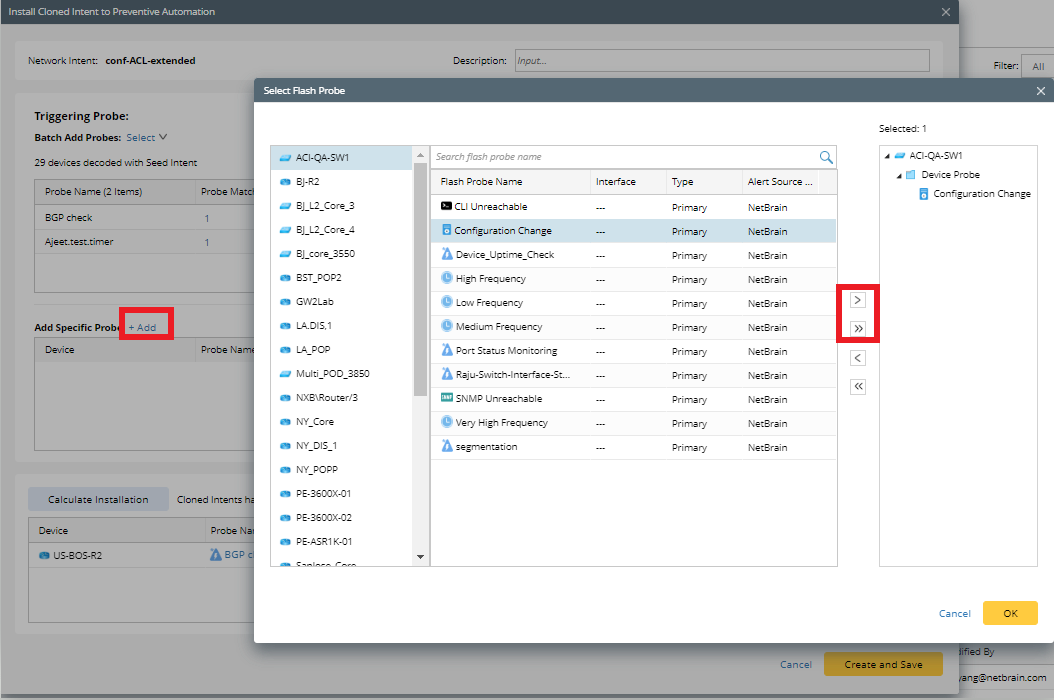
Task: Select PE-3600X-01 in the device list
Action: coord(341,494)
